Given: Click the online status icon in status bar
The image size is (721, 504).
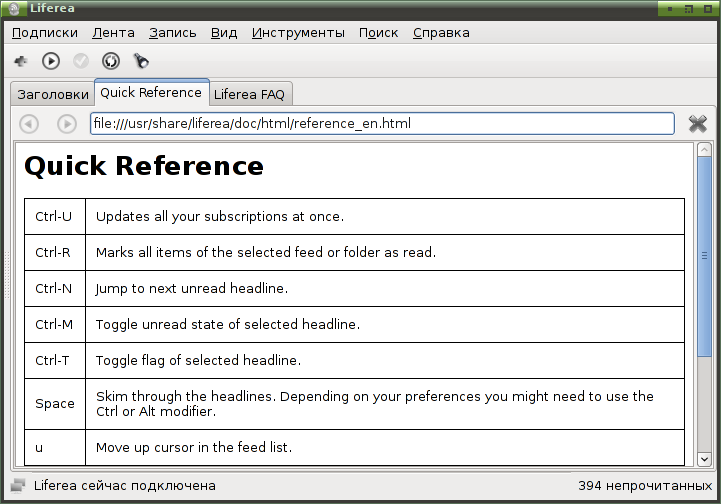Looking at the screenshot, I should coord(18,486).
